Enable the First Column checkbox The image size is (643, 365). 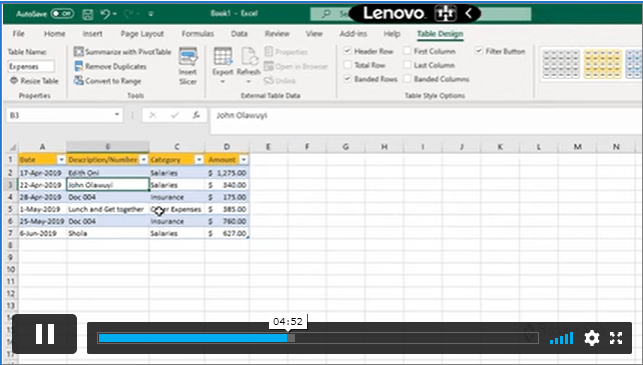(x=407, y=51)
